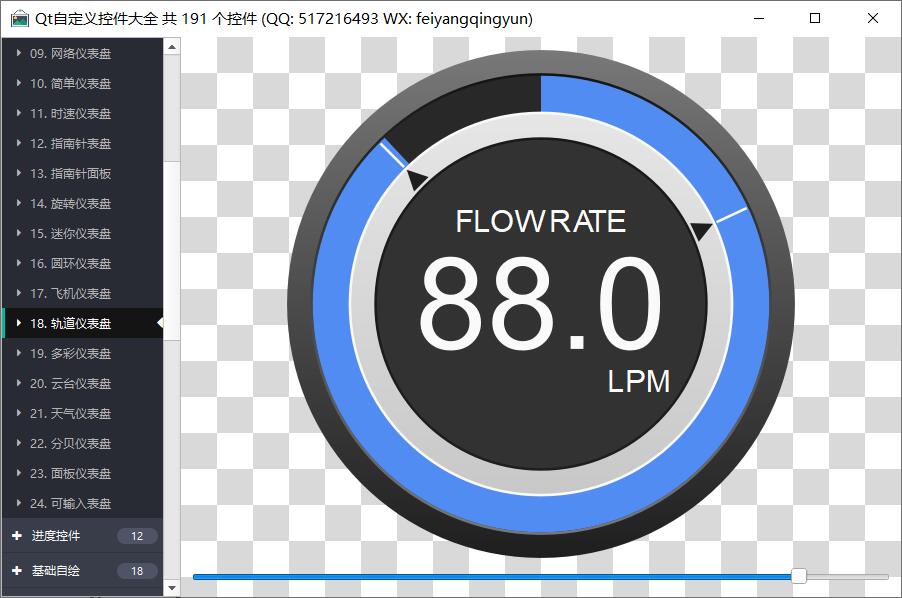This screenshot has width=902, height=598.
Task: Choose 12. 指南针表盘 from sidebar
Action: pyautogui.click(x=70, y=143)
